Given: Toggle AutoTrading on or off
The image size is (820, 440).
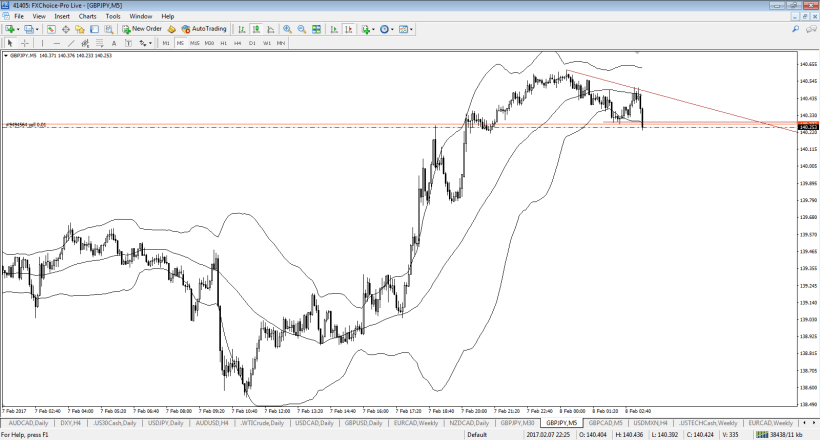Looking at the screenshot, I should point(204,29).
